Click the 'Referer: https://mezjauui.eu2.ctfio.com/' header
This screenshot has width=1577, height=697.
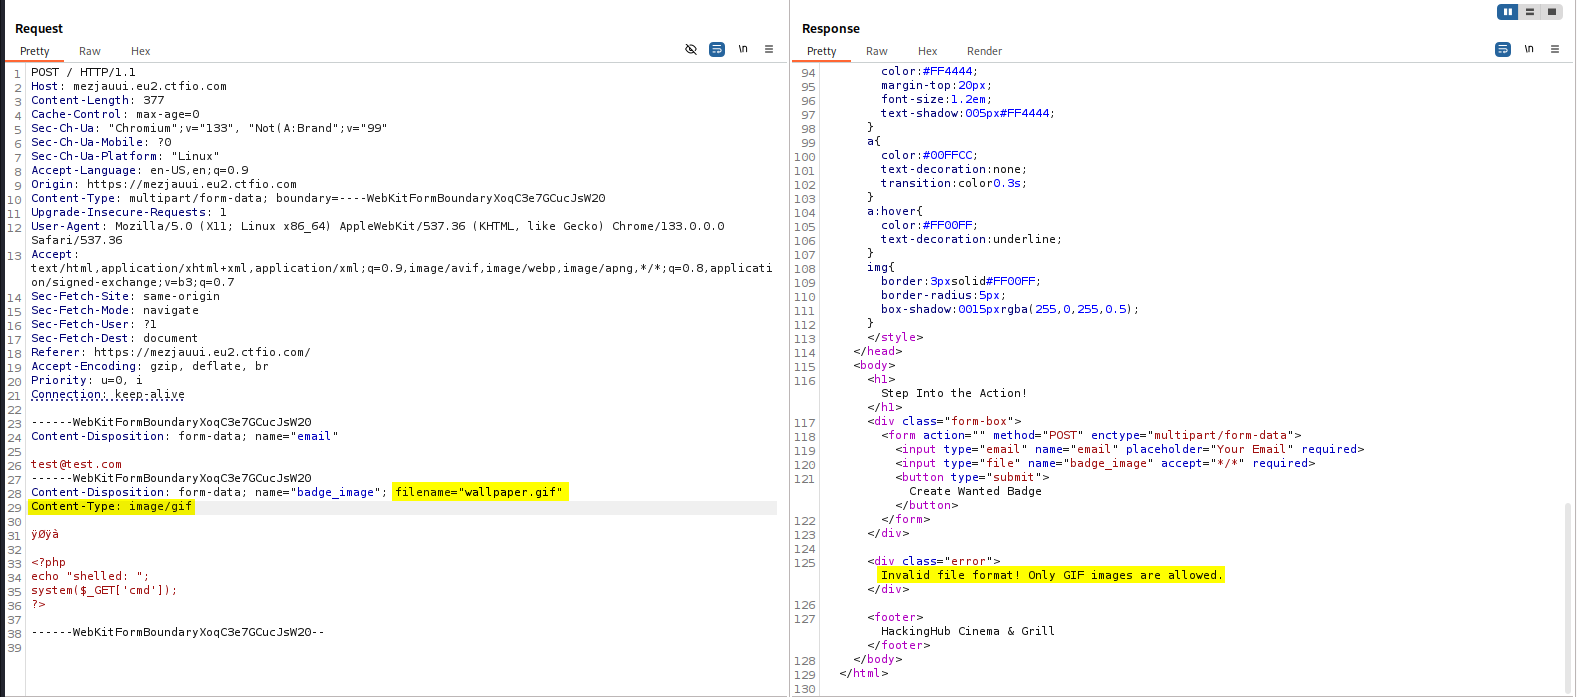tap(171, 352)
